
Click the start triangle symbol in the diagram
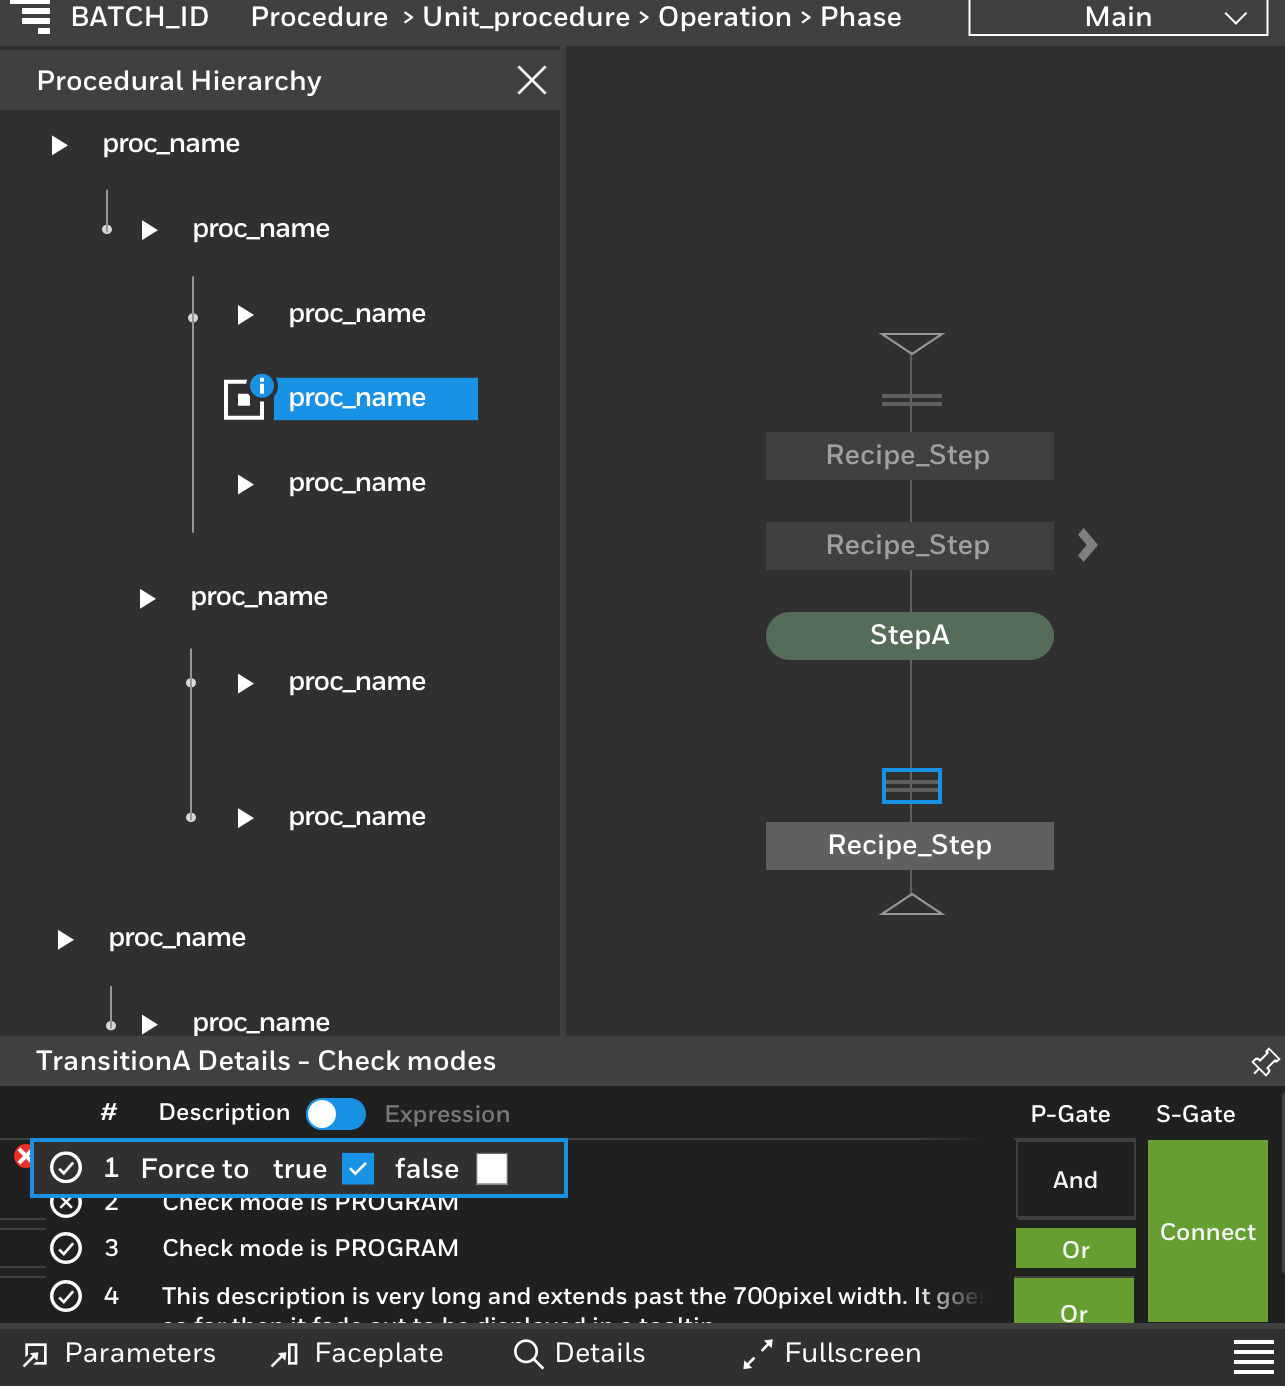(911, 343)
